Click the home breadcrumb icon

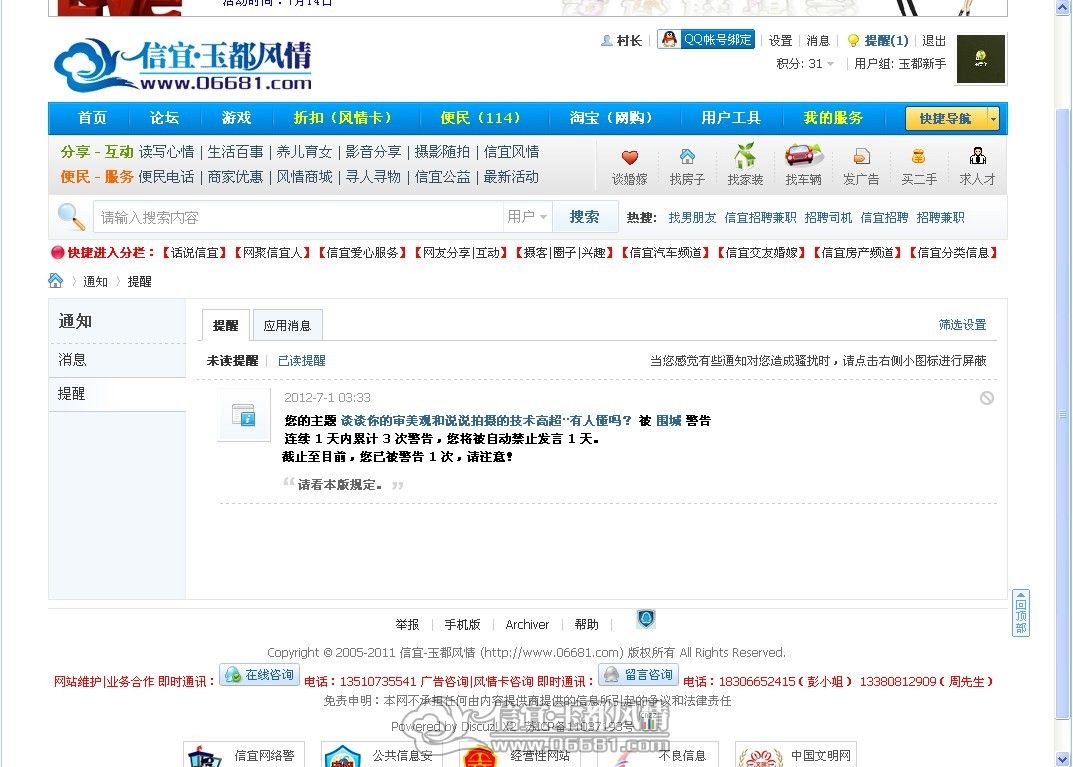click(55, 281)
